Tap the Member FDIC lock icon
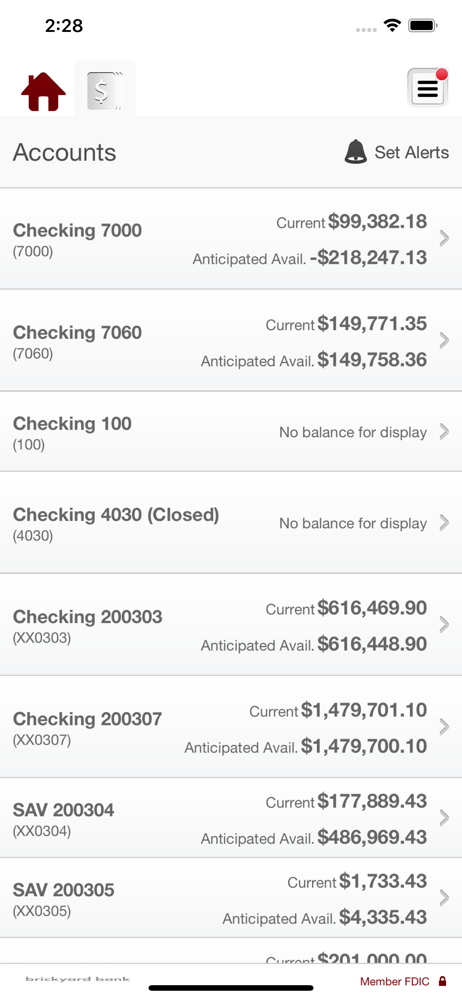Image resolution: width=462 pixels, height=1000 pixels. click(442, 982)
